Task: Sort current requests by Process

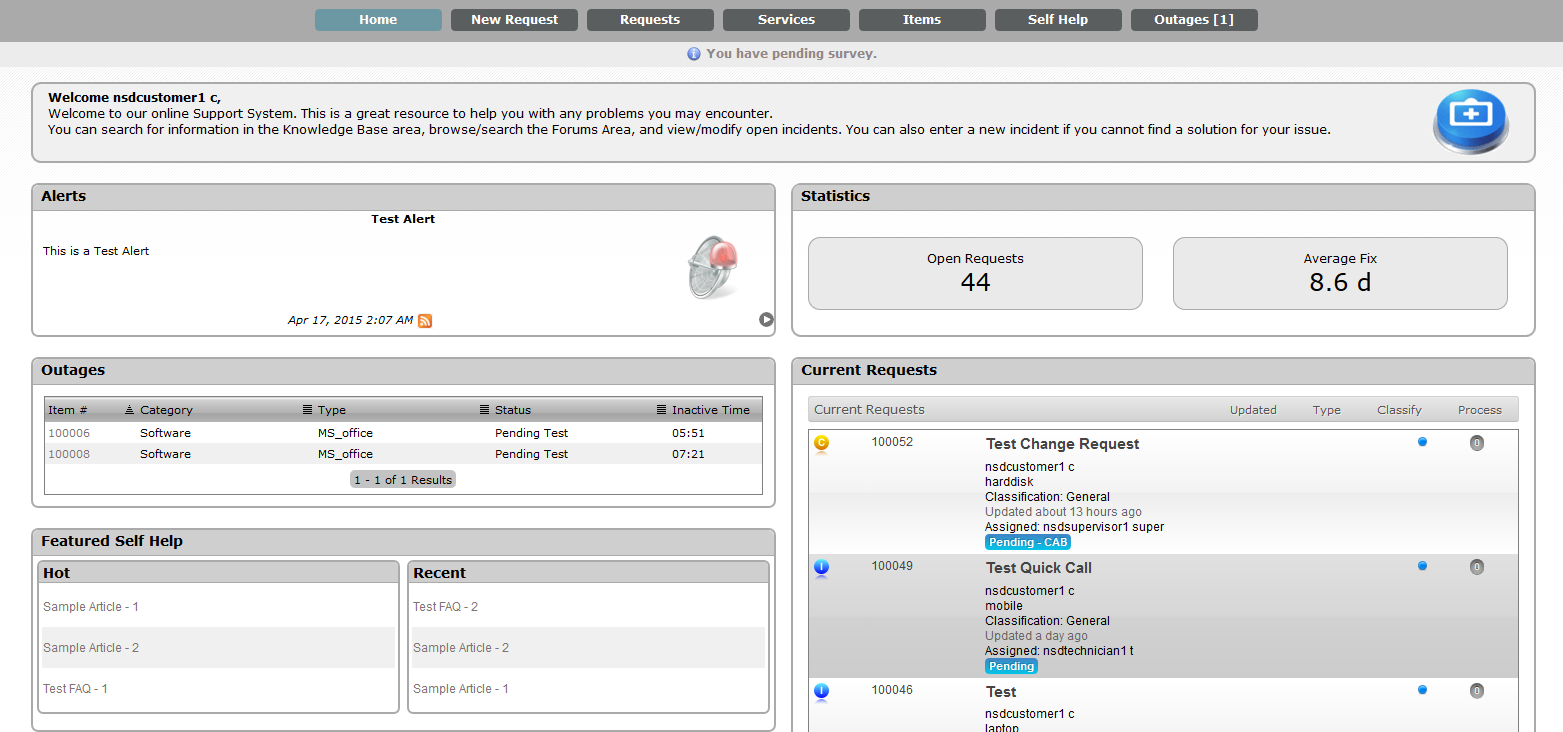Action: coord(1480,410)
